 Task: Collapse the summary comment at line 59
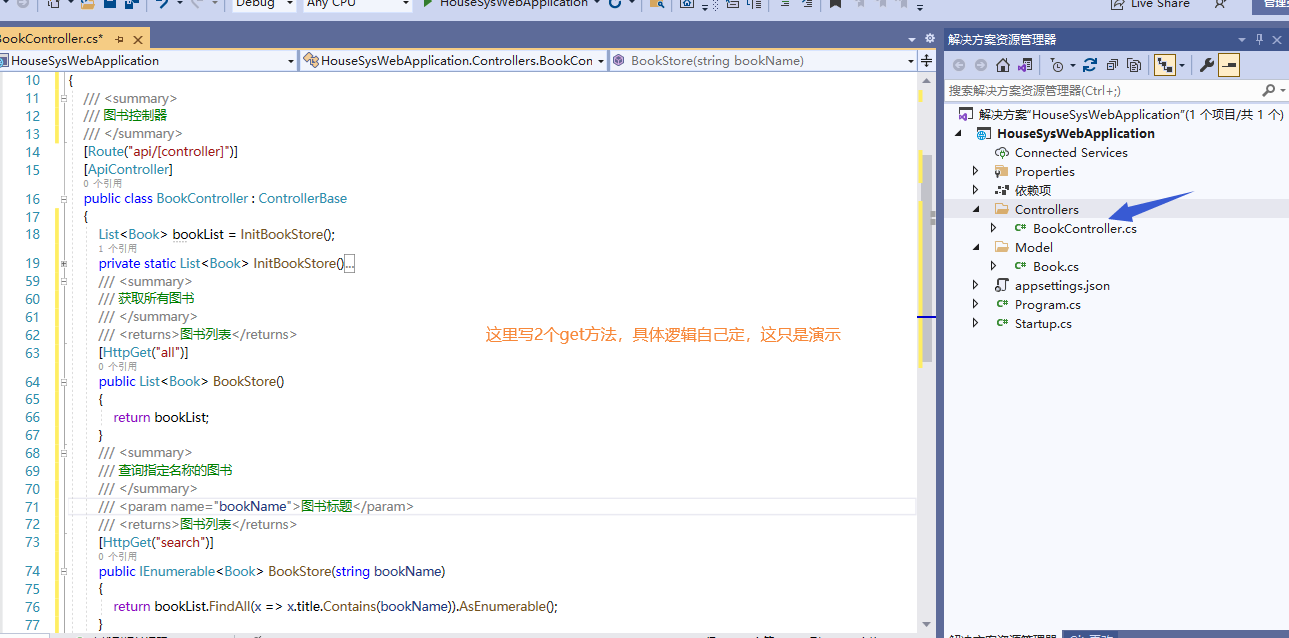[x=65, y=282]
